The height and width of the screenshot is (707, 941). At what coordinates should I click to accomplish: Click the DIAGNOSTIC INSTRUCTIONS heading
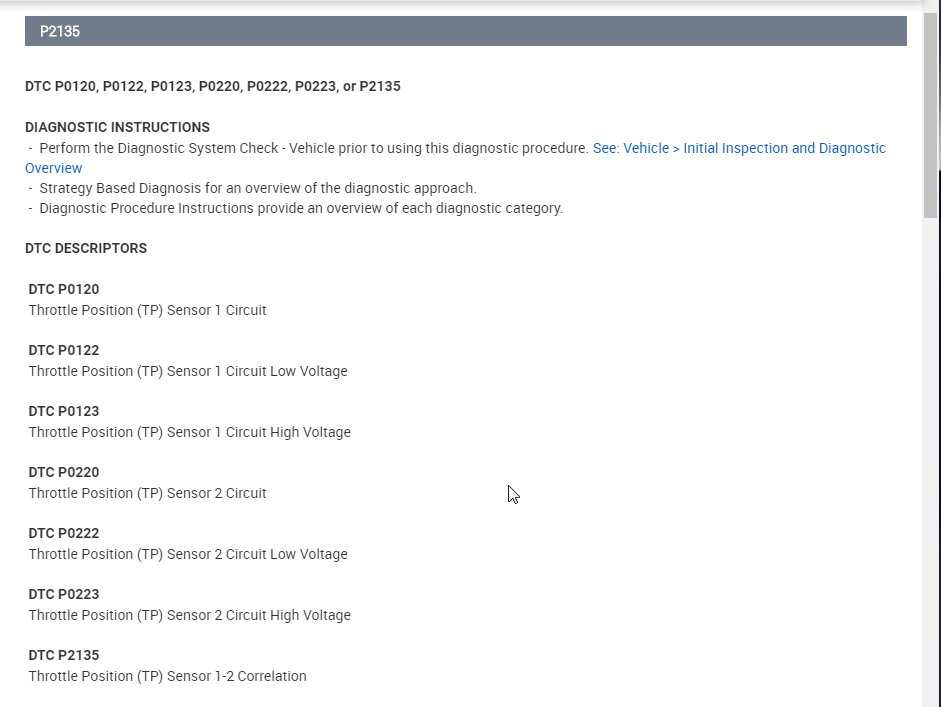tap(117, 127)
